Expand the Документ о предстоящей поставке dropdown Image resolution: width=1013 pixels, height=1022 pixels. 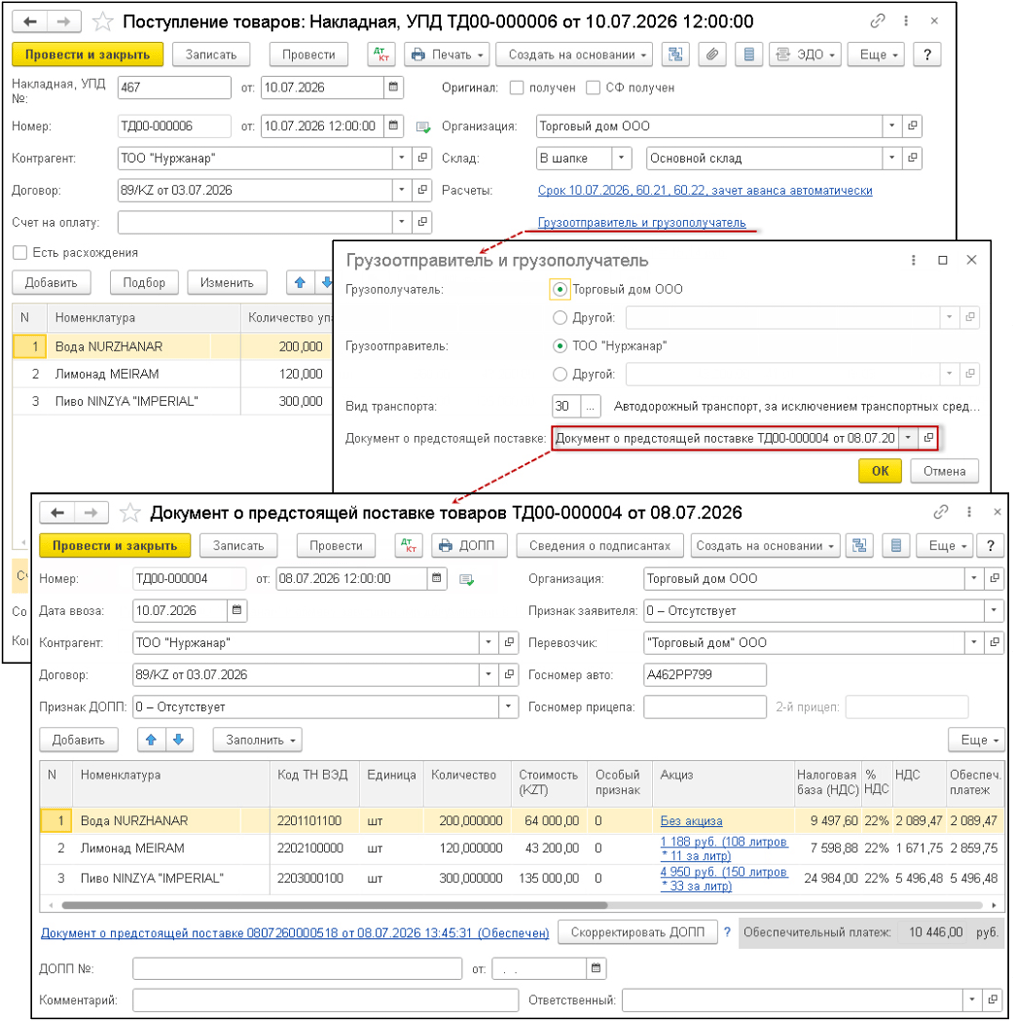pyautogui.click(x=908, y=438)
